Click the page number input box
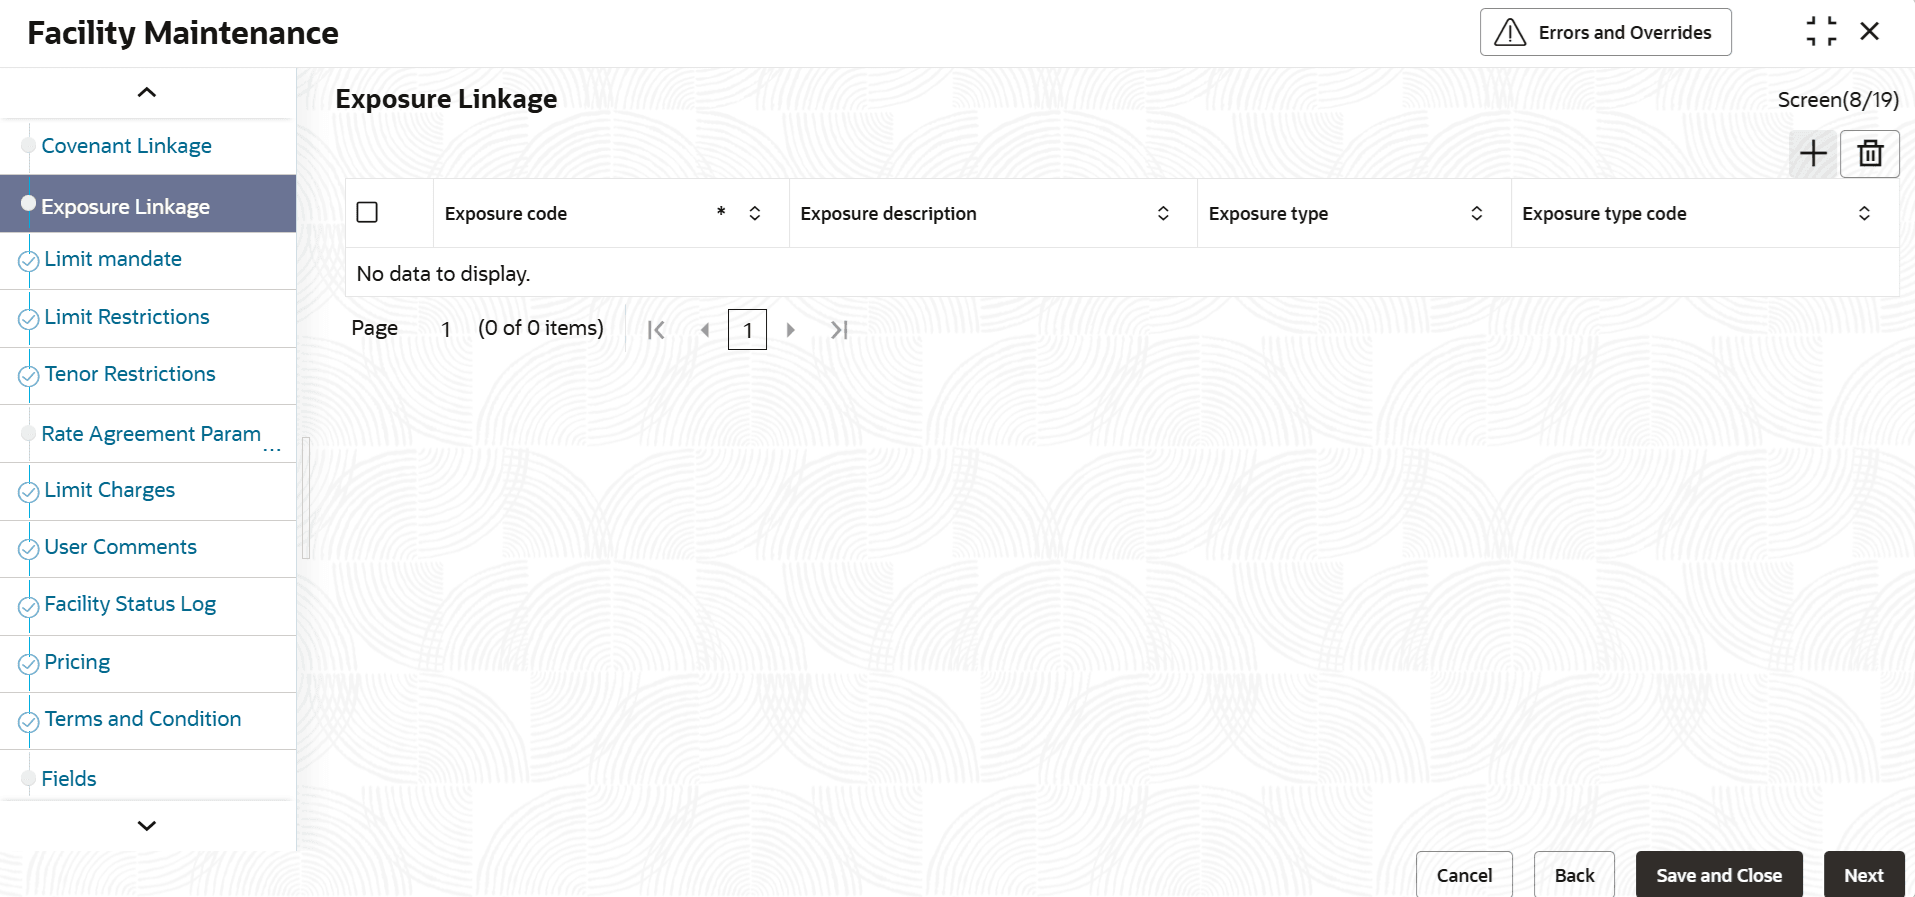The image size is (1915, 897). click(747, 330)
